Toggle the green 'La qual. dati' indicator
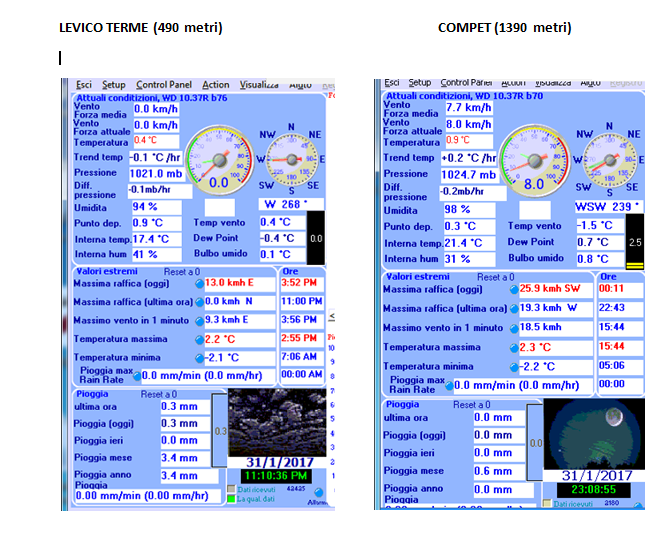The width and height of the screenshot is (670, 540). pyautogui.click(x=233, y=499)
